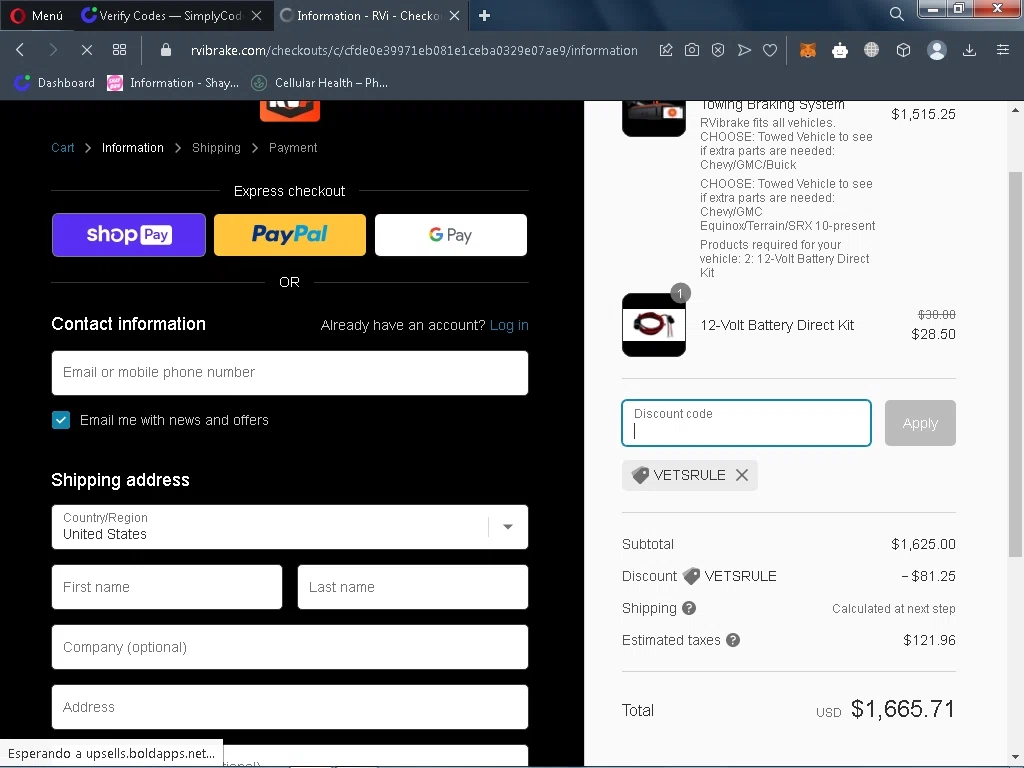Viewport: 1024px width, 768px height.
Task: Click the Towing Braking System product thumbnail
Action: [x=654, y=119]
